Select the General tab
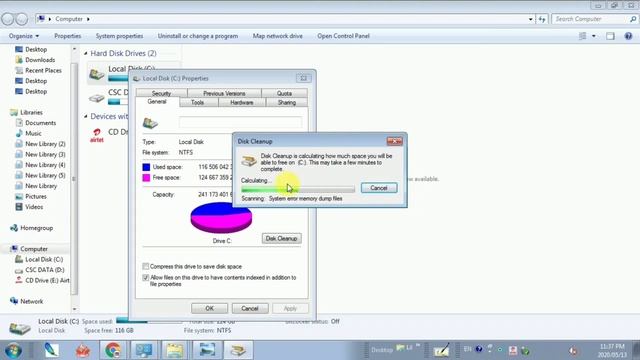640x360 pixels. pyautogui.click(x=157, y=102)
